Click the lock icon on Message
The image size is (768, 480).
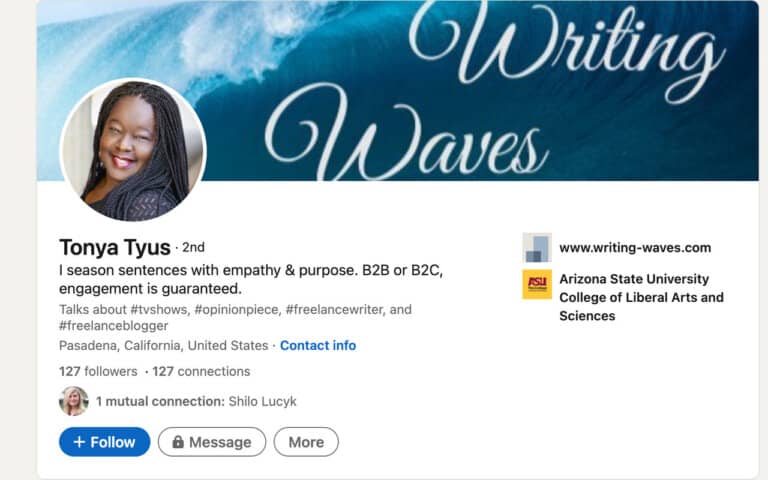pos(178,442)
